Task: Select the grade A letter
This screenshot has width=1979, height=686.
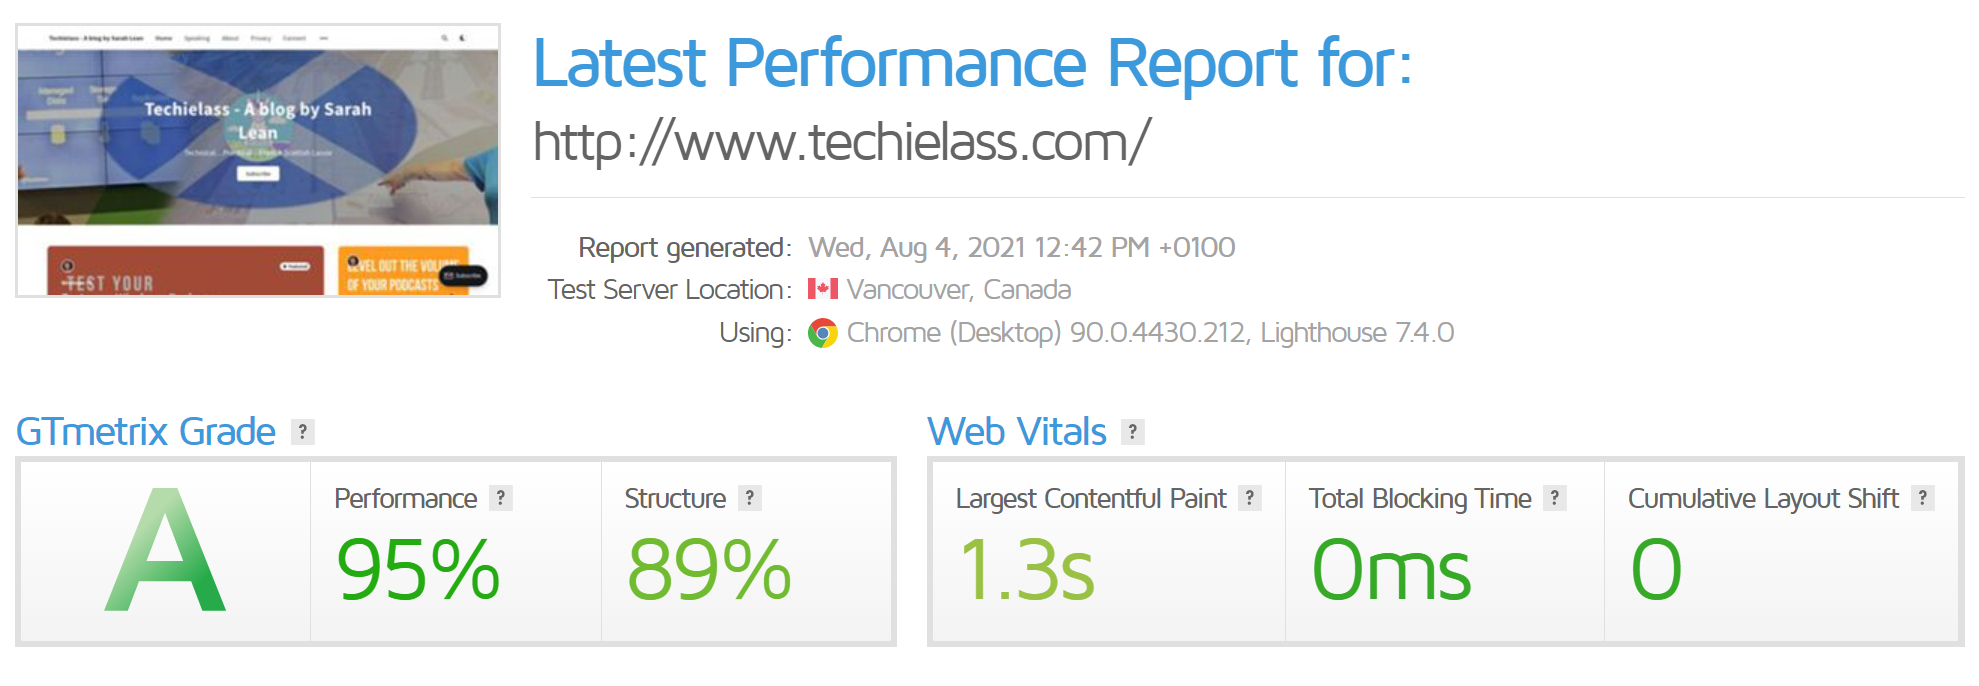Action: coord(166,550)
